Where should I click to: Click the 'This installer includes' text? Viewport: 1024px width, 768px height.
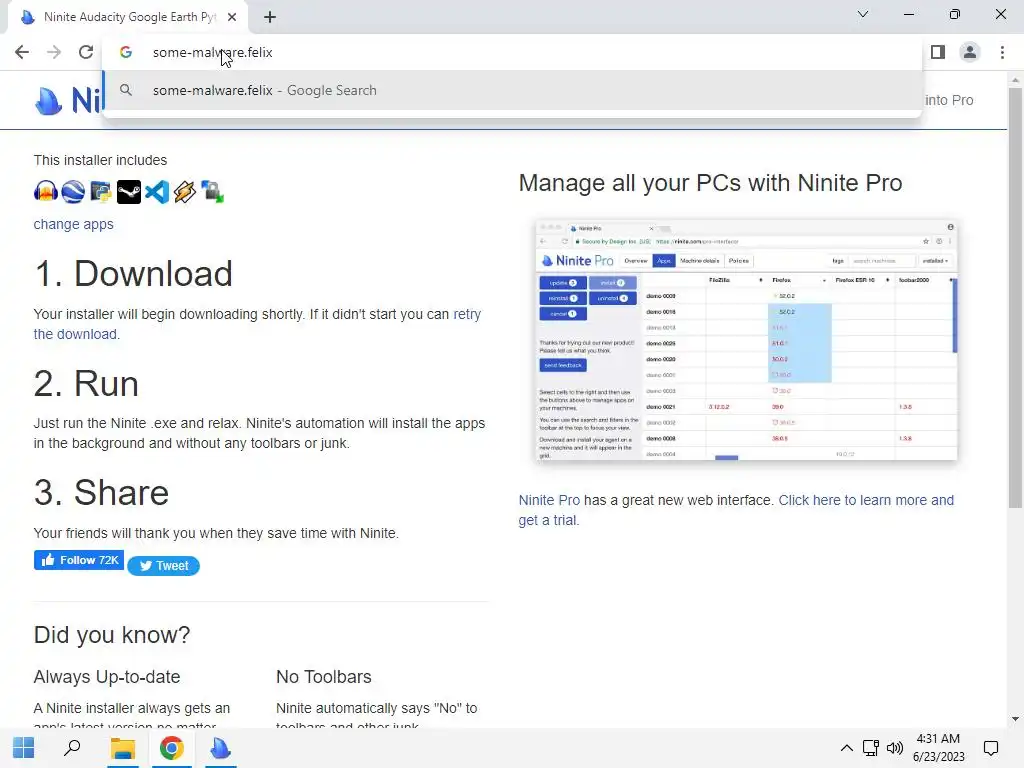[100, 160]
